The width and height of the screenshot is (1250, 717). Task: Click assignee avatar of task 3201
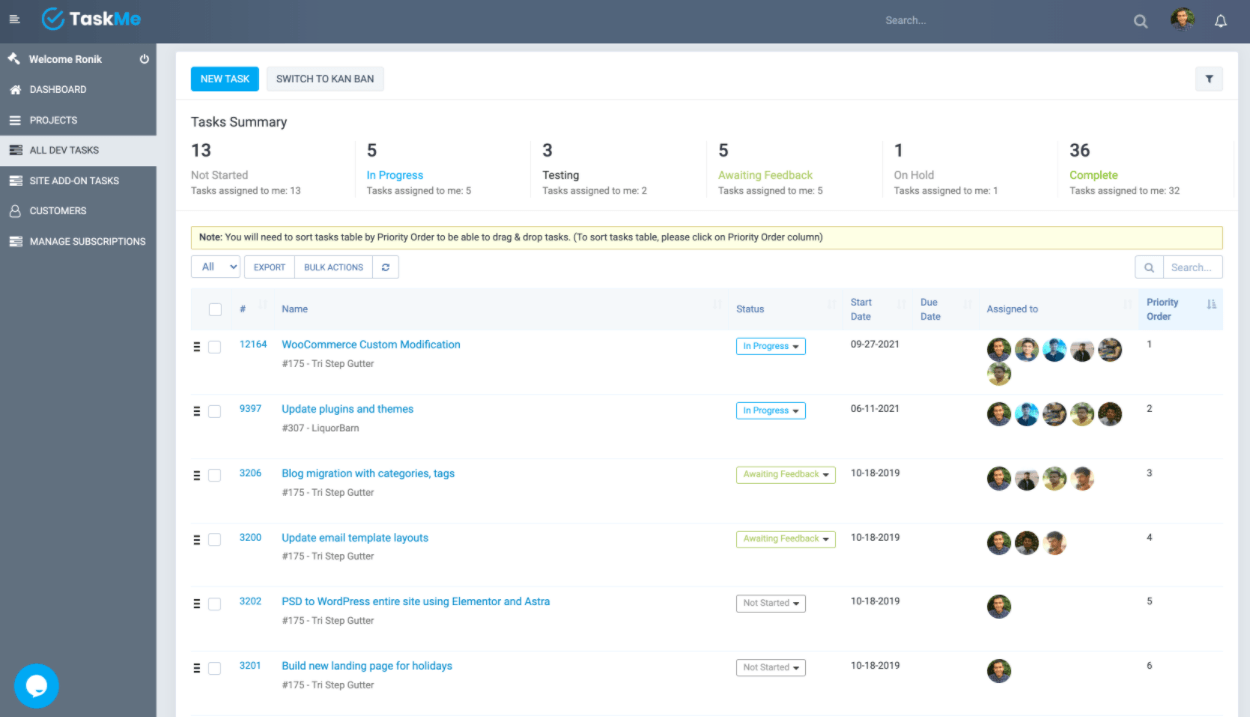click(x=999, y=671)
